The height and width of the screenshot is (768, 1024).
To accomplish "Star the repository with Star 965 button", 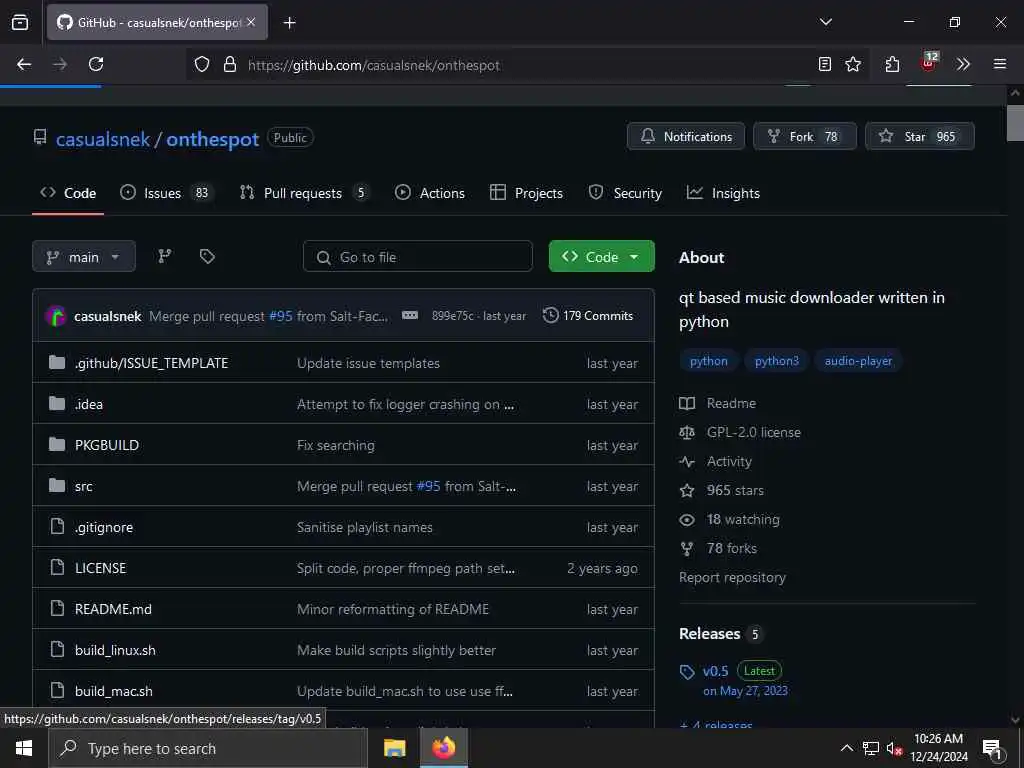I will pos(920,136).
